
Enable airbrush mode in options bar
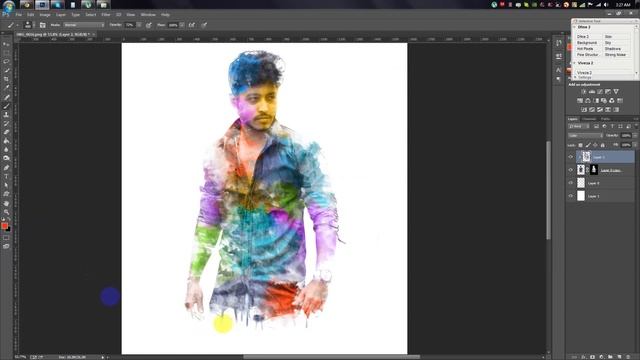click(x=192, y=25)
